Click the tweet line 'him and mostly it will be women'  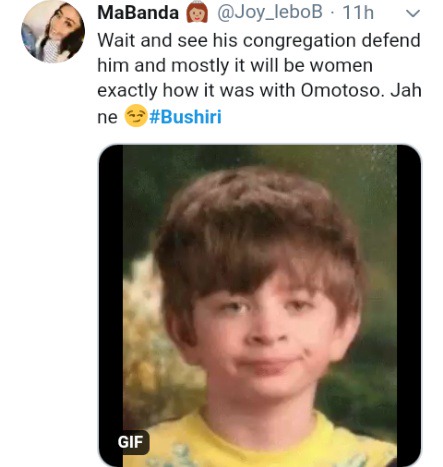click(x=235, y=66)
